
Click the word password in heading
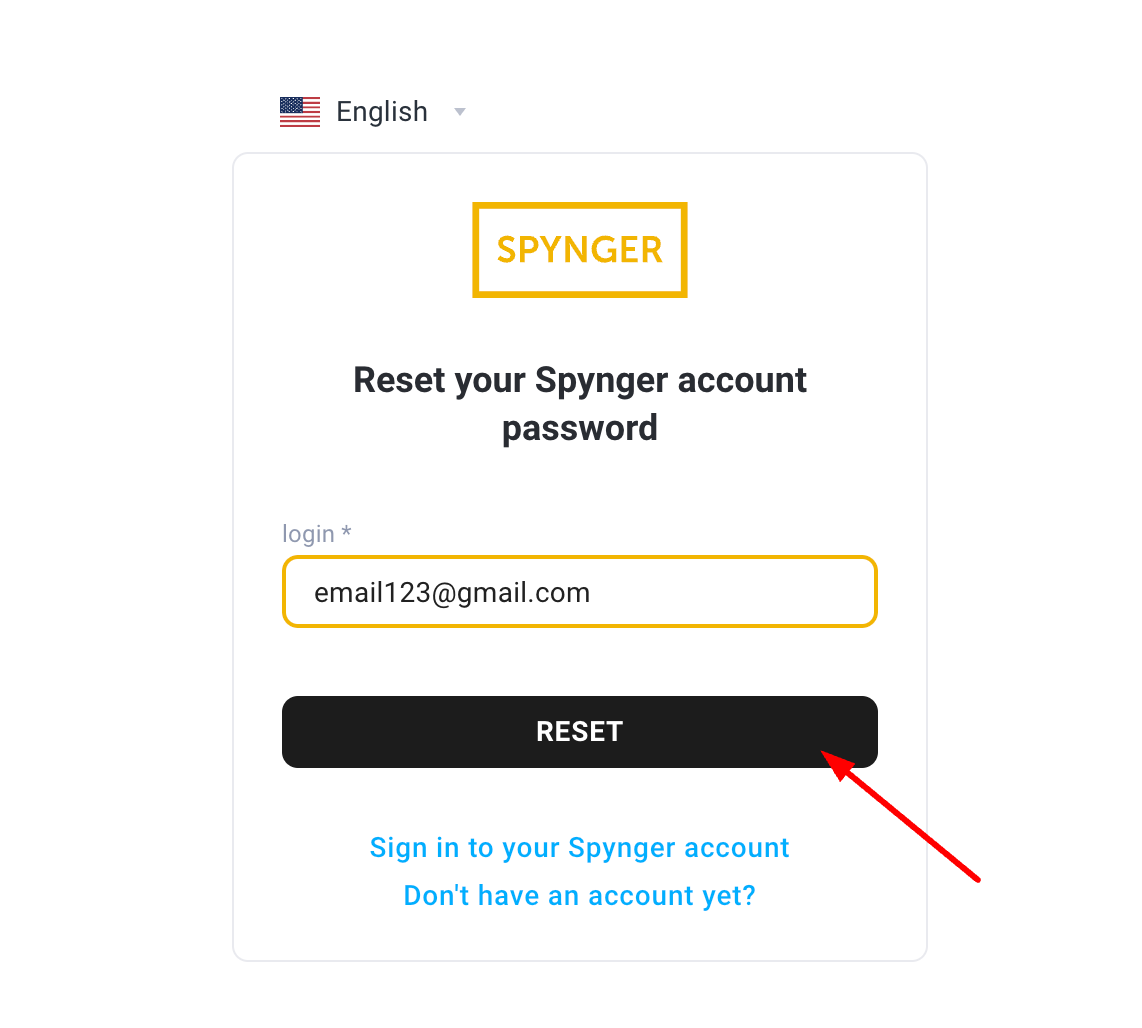580,428
